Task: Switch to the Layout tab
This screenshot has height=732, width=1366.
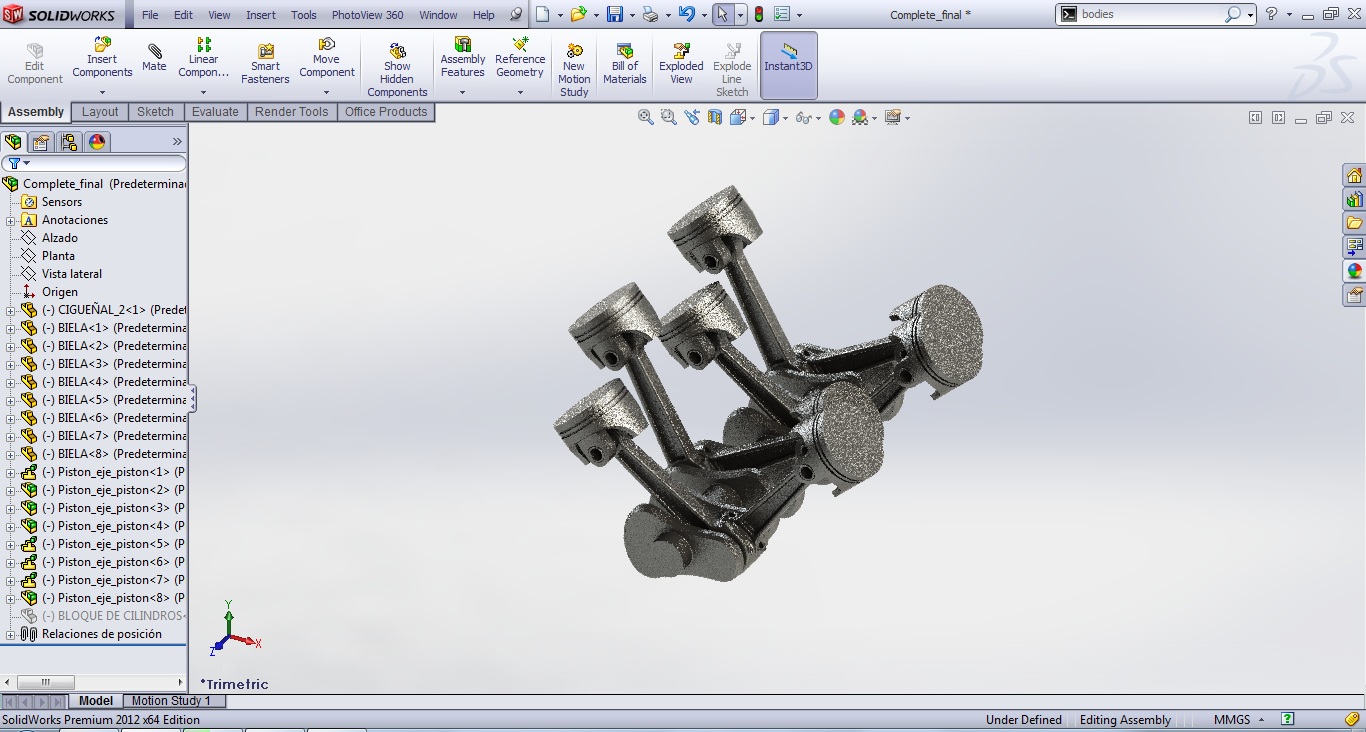Action: pyautogui.click(x=100, y=112)
